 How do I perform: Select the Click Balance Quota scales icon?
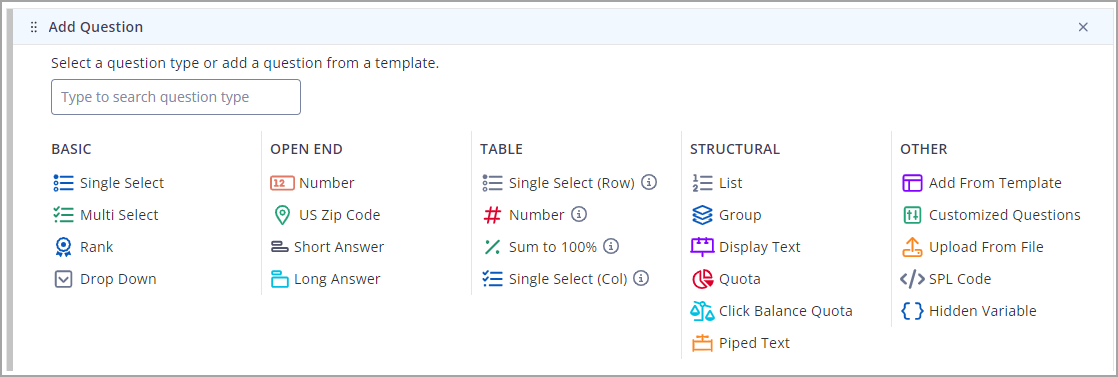(702, 311)
